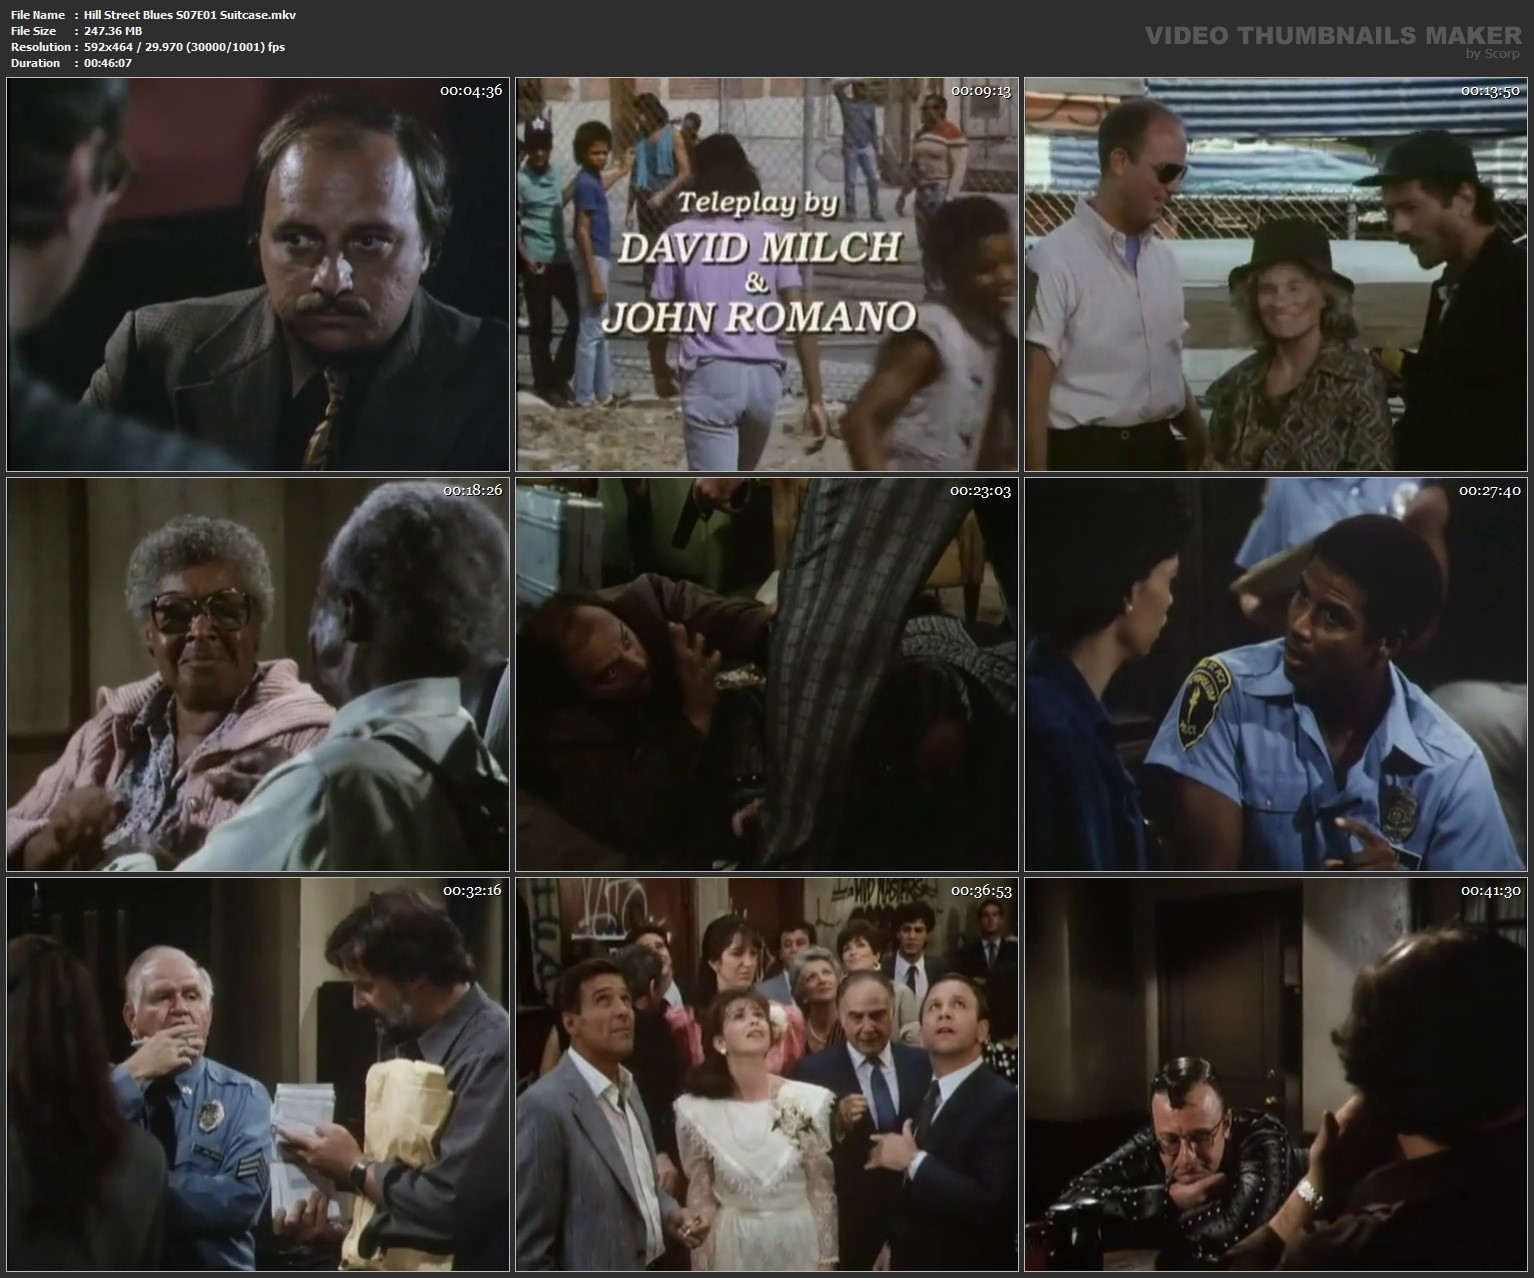Select the thumbnail at 00:04:36

pyautogui.click(x=258, y=274)
